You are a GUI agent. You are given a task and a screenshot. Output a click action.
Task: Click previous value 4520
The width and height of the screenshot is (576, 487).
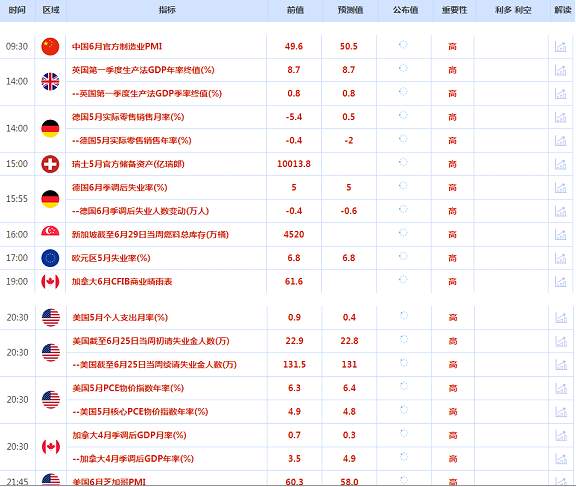pyautogui.click(x=294, y=235)
